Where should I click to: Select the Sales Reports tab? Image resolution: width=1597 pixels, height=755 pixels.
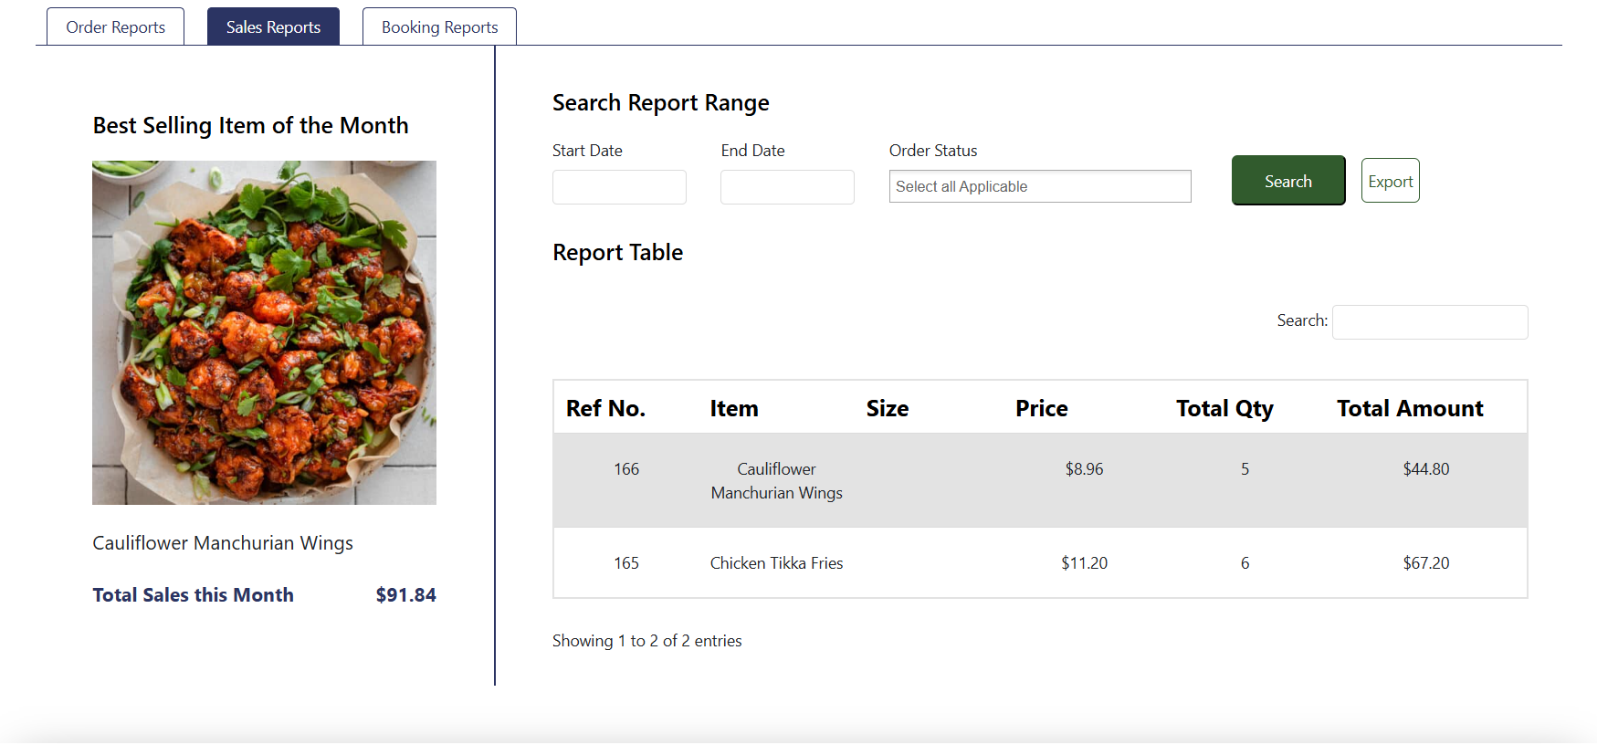pyautogui.click(x=273, y=27)
